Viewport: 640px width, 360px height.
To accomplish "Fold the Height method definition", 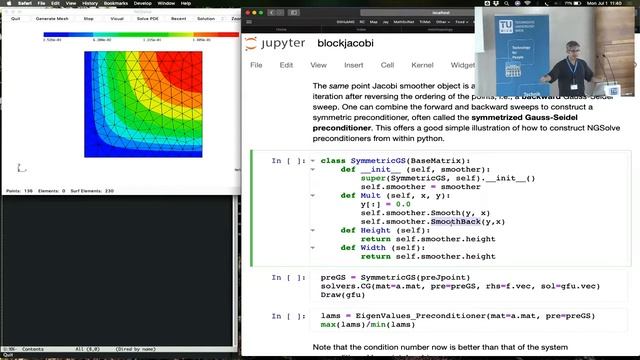I will [x=313, y=230].
